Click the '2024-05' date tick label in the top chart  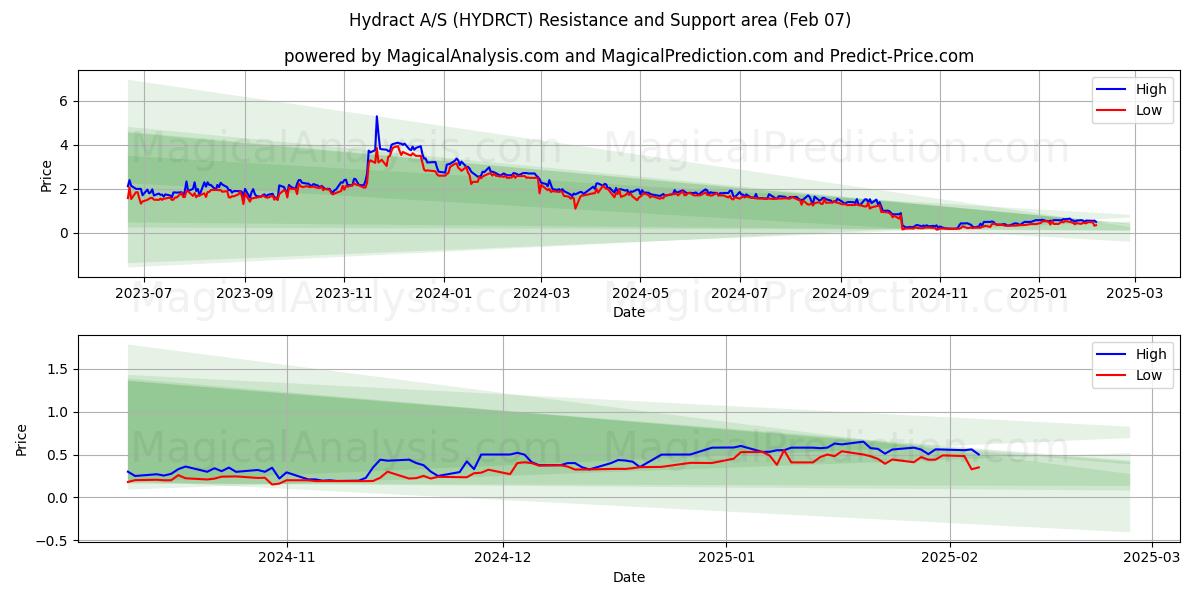(x=640, y=295)
